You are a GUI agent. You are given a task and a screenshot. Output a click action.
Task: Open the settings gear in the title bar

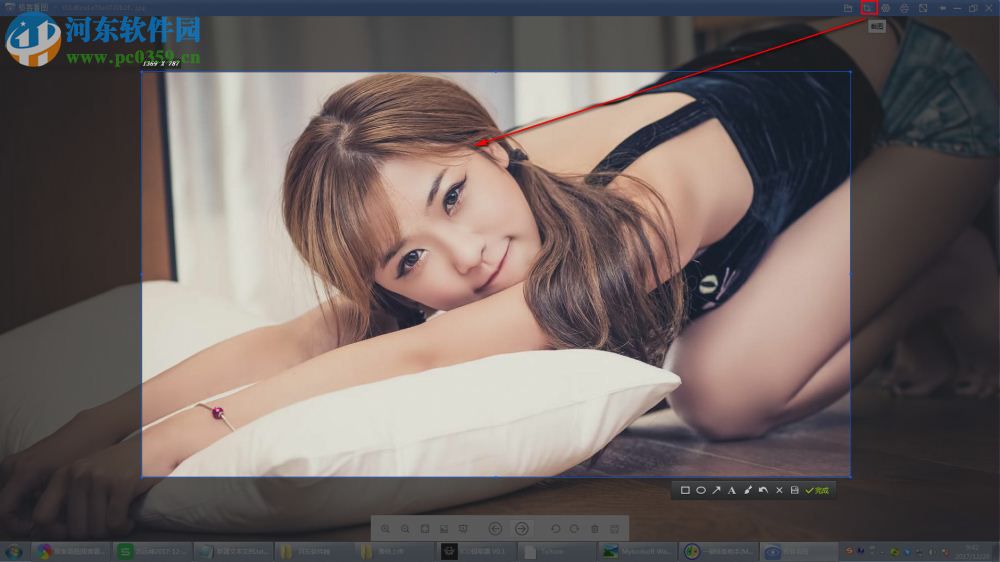pos(886,8)
